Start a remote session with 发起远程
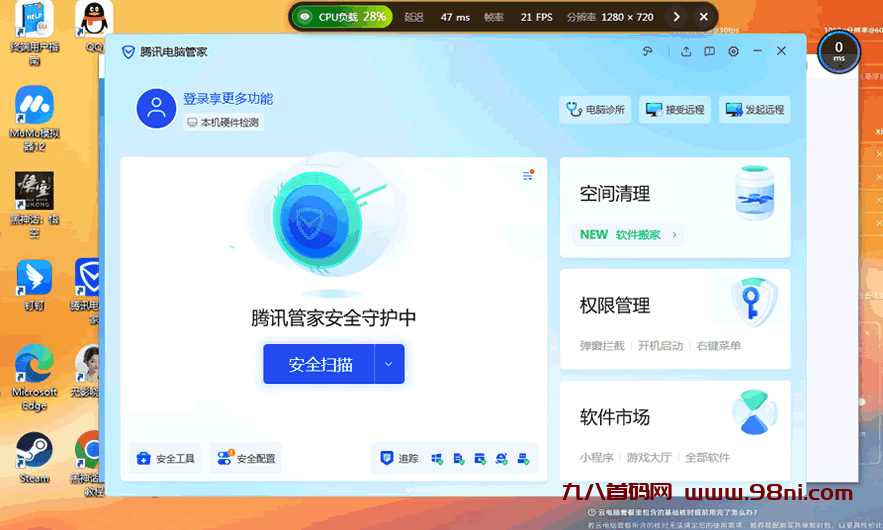 click(x=754, y=110)
